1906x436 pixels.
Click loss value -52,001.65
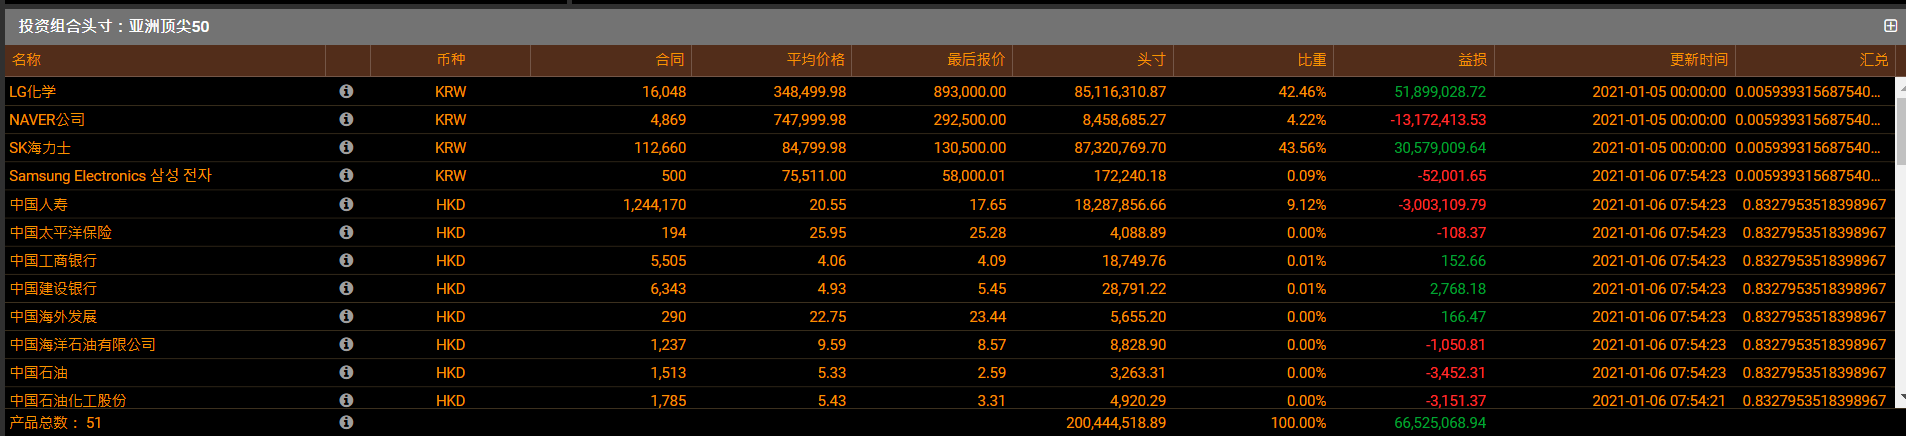[x=1452, y=175]
